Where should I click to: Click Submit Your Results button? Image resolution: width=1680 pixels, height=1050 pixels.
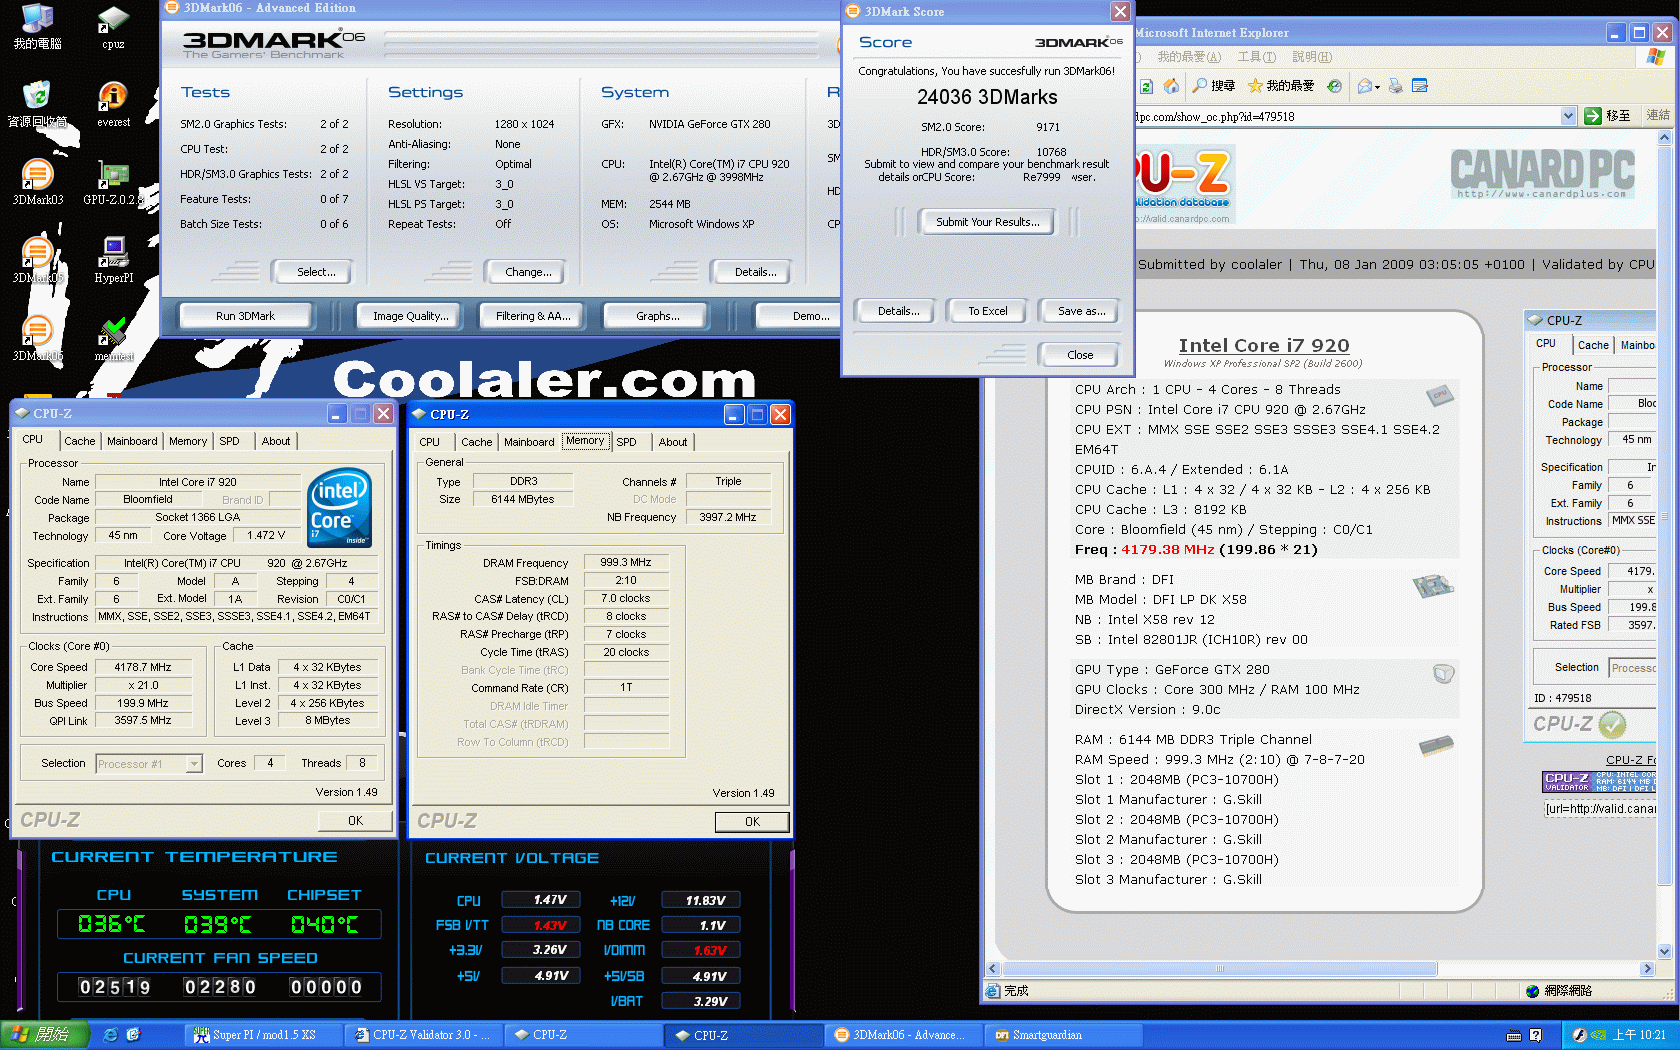[x=987, y=222]
